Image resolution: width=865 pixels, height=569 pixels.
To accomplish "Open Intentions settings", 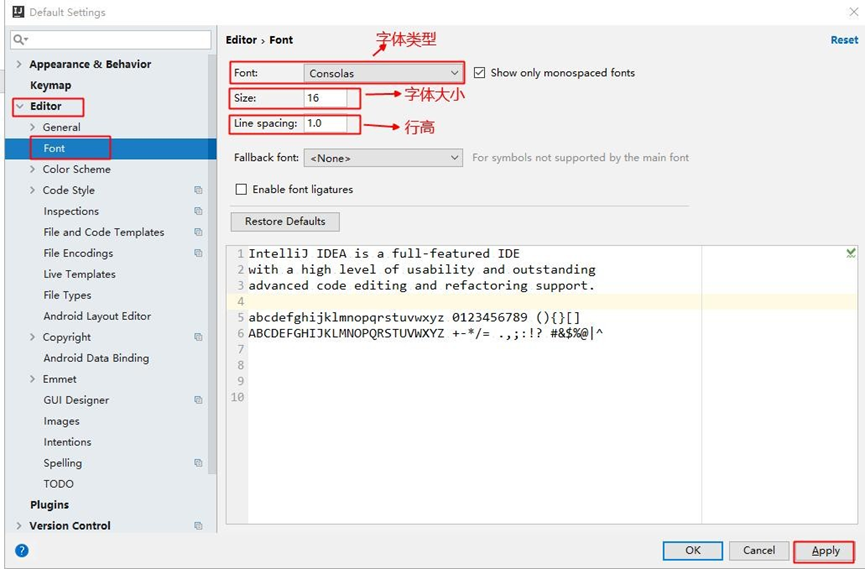I will coord(67,442).
